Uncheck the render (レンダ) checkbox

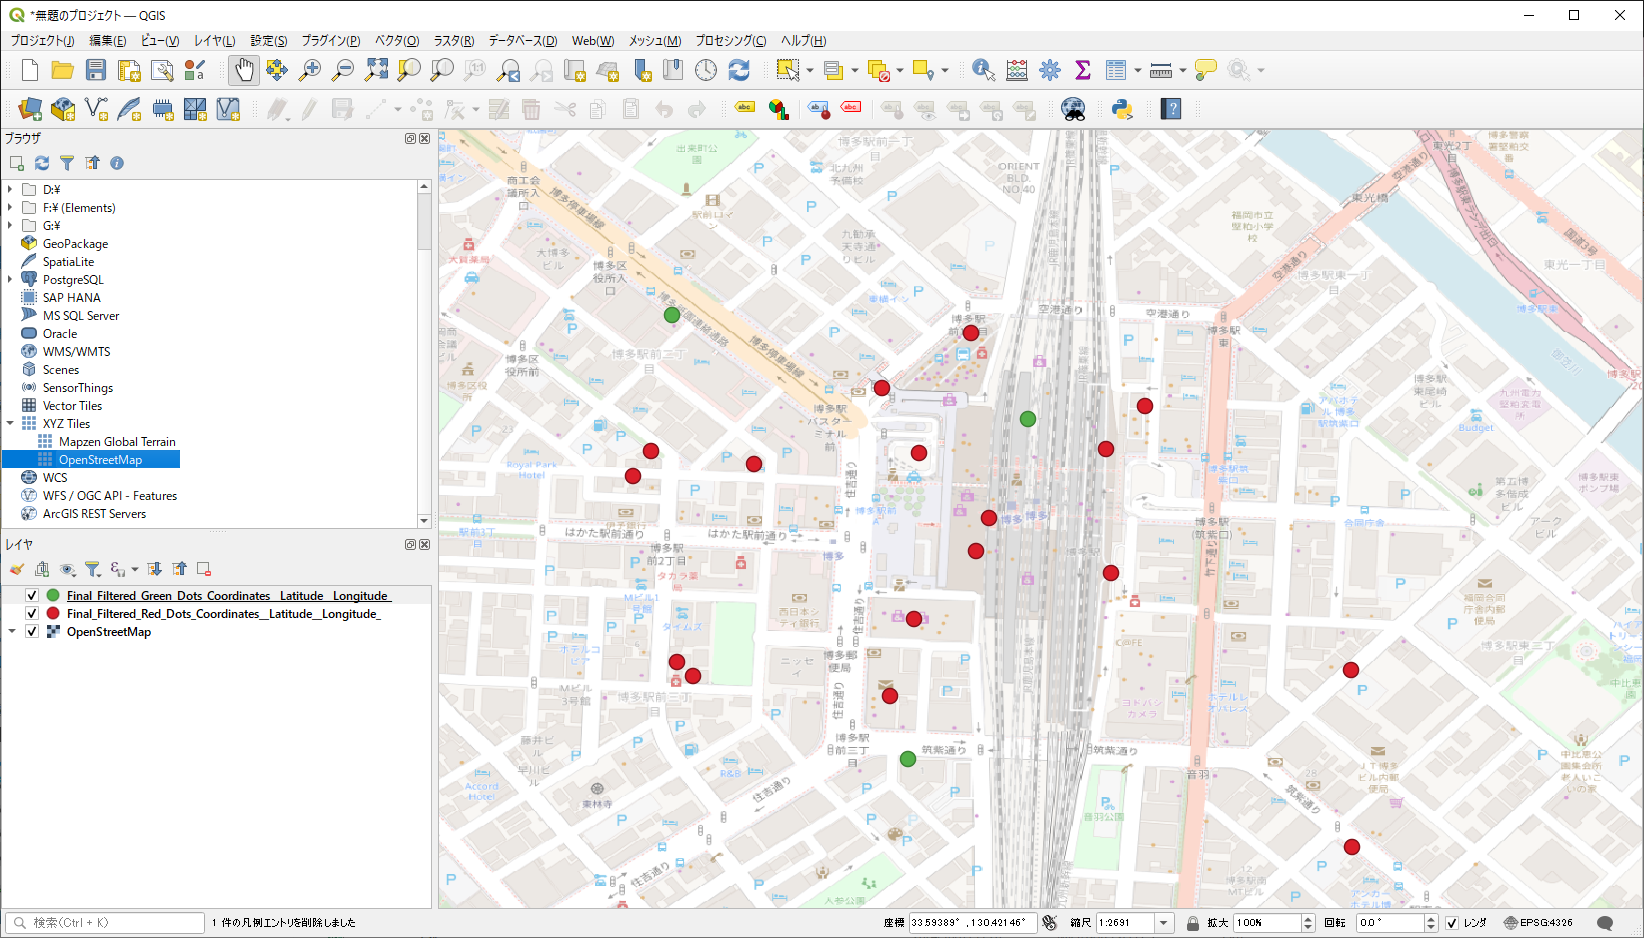tap(1452, 923)
